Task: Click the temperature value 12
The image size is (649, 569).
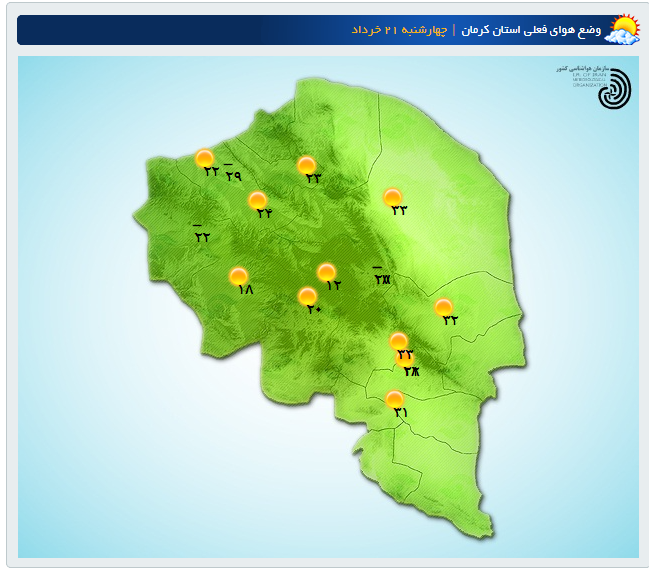Action: click(334, 285)
